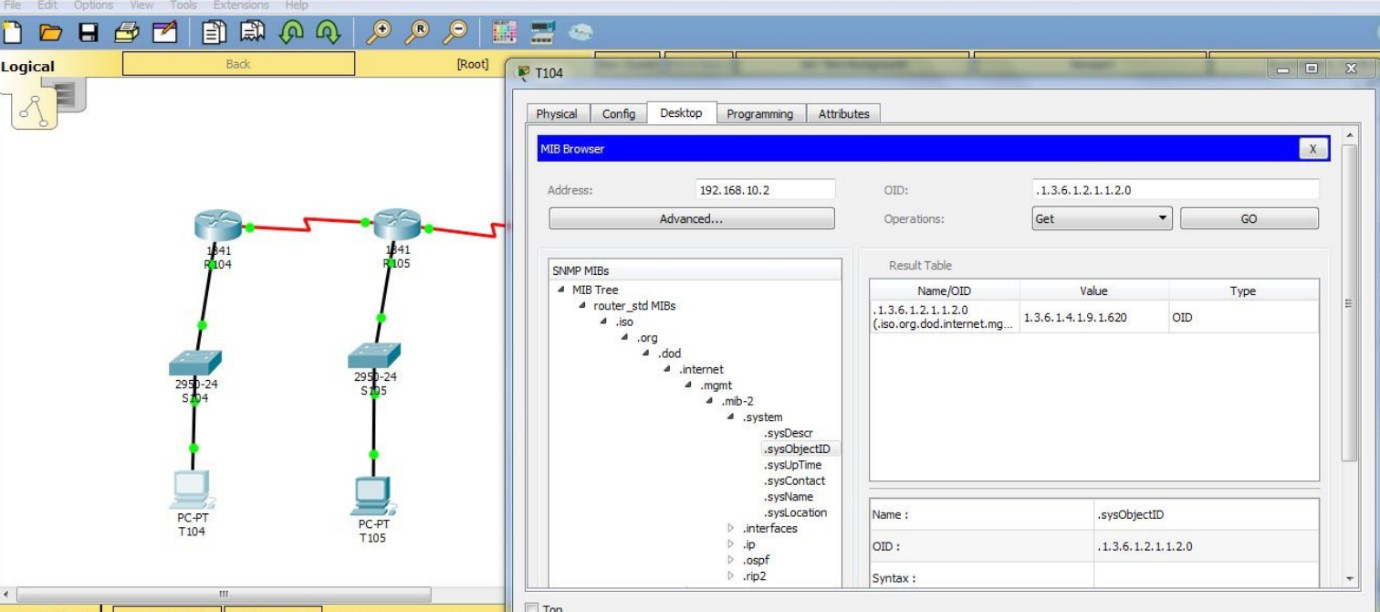Switch to the Programming tab
The image size is (1380, 612).
[x=759, y=114]
